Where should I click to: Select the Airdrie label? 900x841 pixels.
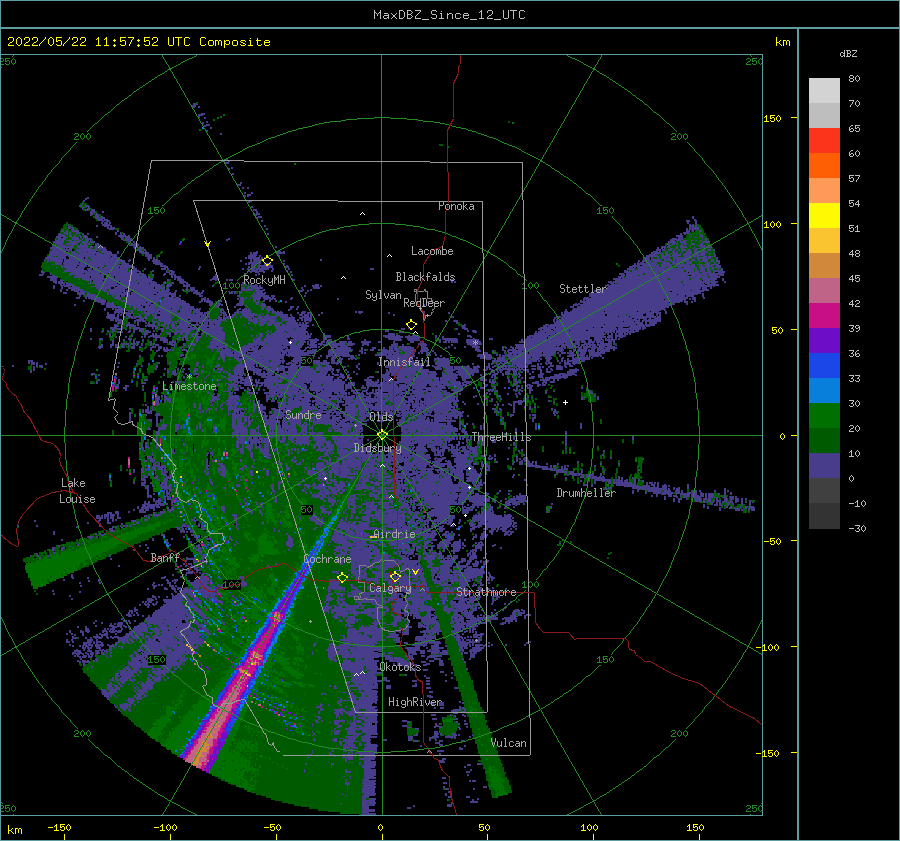pyautogui.click(x=394, y=534)
